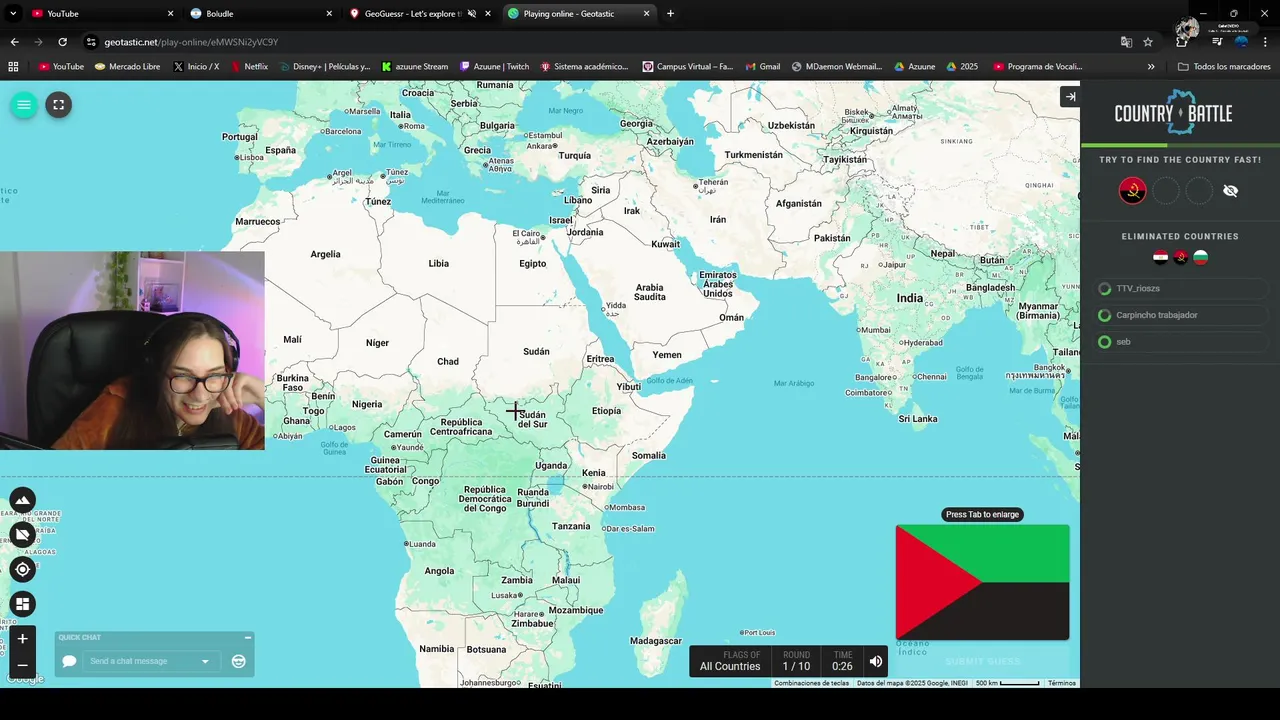The image size is (1280, 720).
Task: Reload the Geotastic page
Action: coord(62,42)
